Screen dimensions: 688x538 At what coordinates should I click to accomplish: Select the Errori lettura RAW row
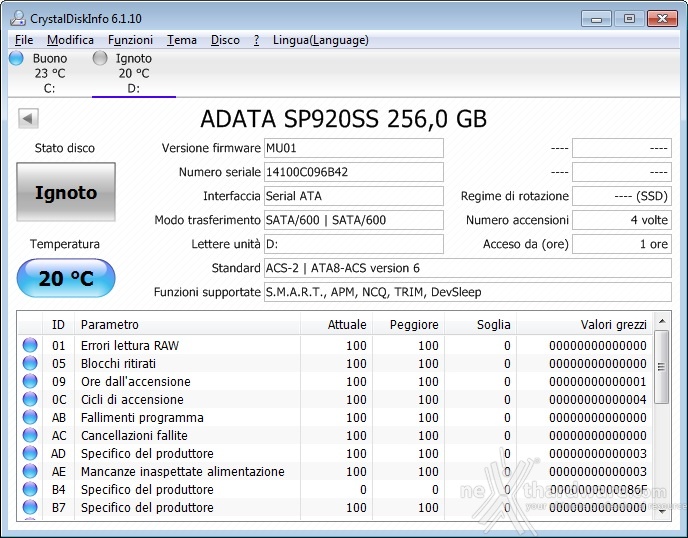[335, 345]
